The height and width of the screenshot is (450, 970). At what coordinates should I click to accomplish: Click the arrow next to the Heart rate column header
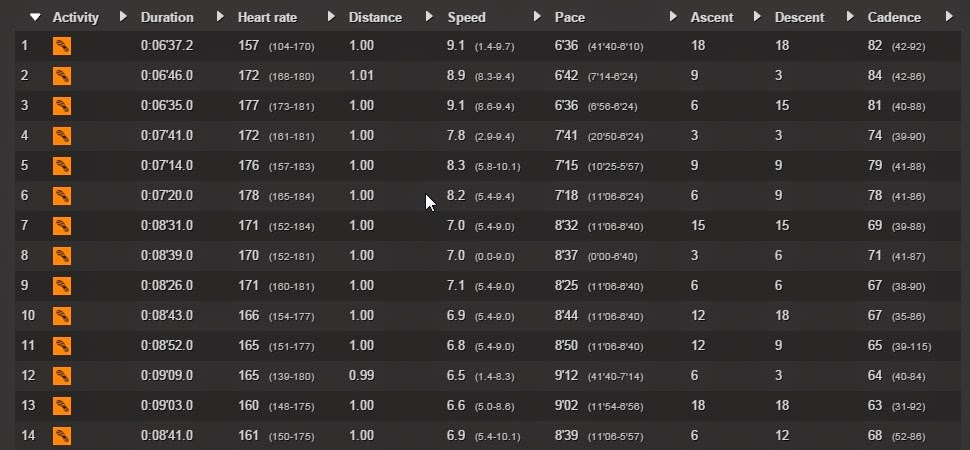point(331,17)
